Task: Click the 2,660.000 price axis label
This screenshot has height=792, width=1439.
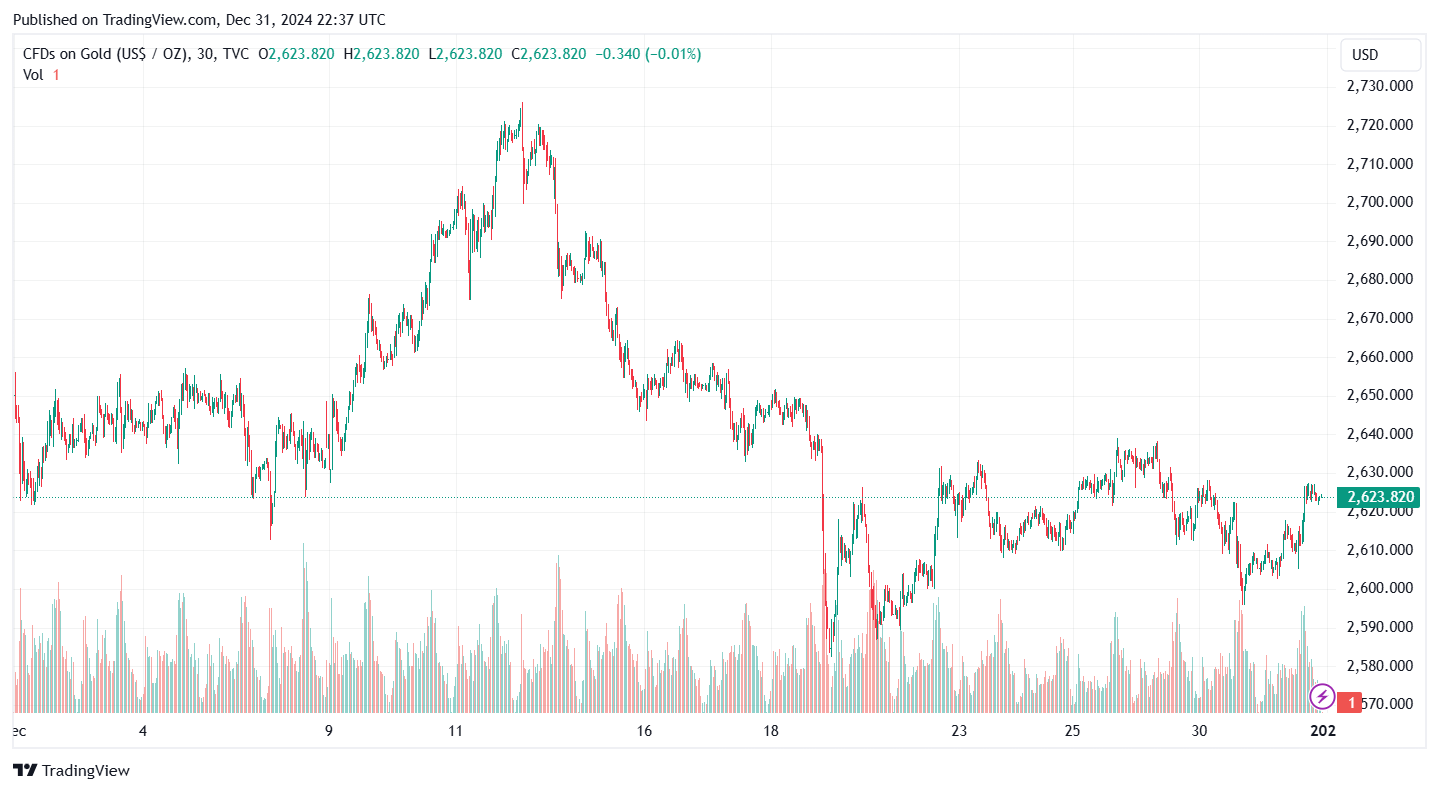Action: tap(1380, 357)
